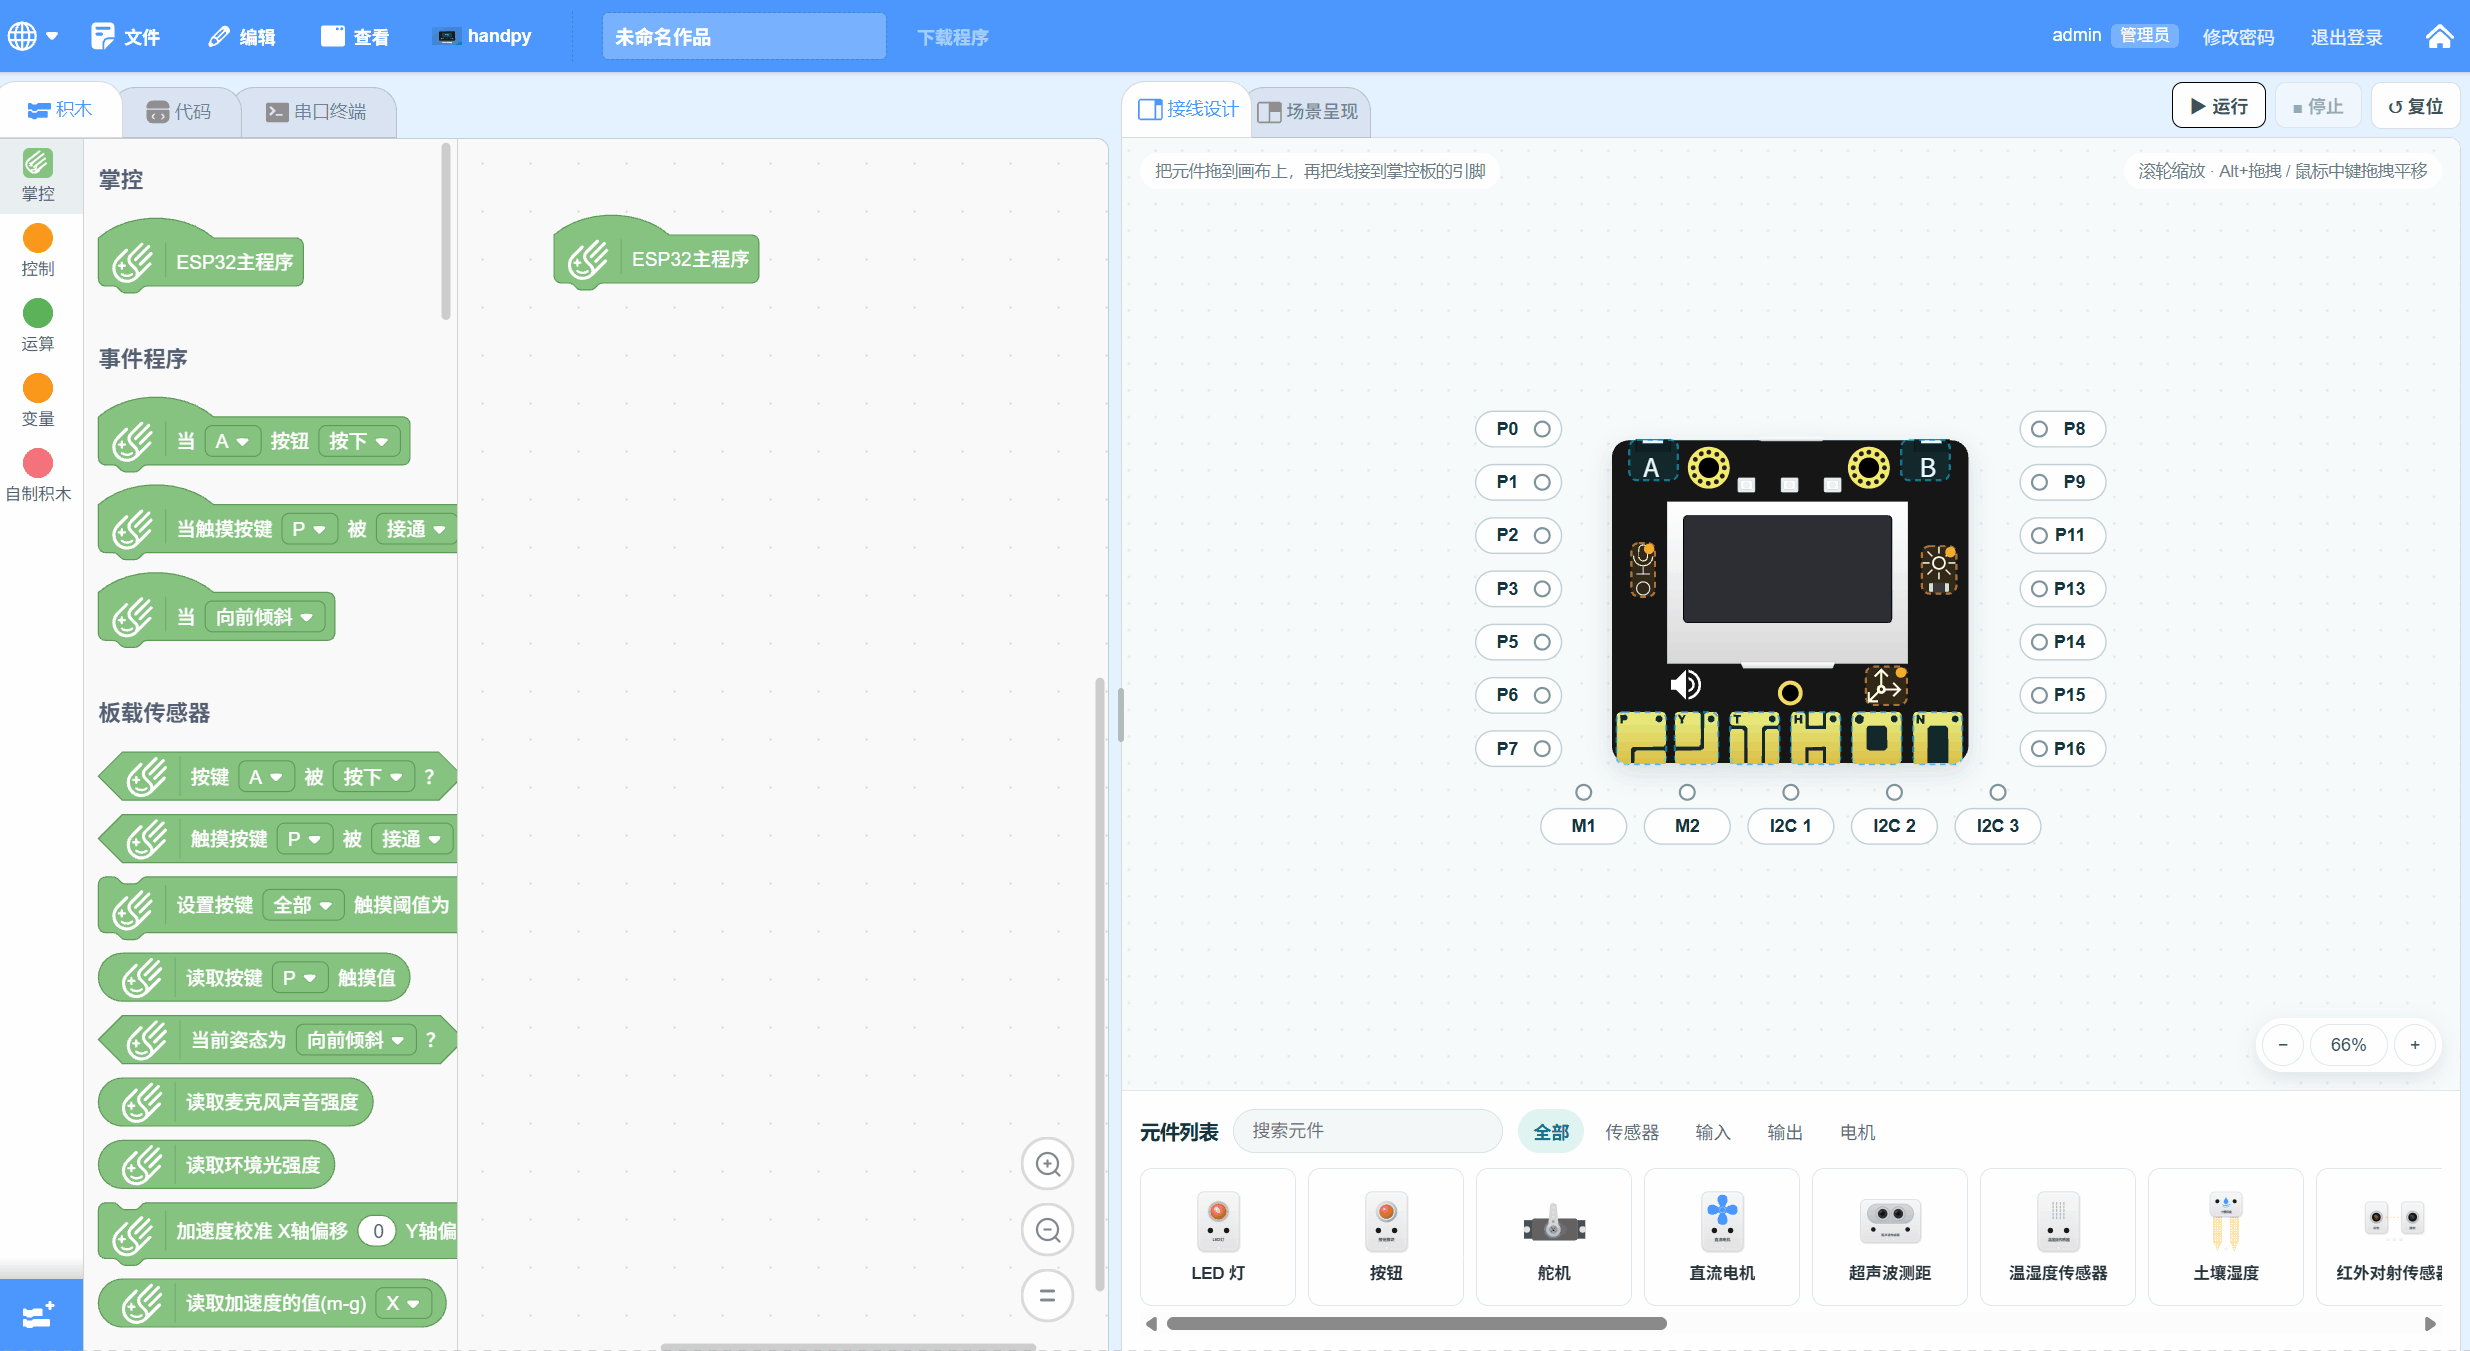Pick the 舵机 servo component
This screenshot has height=1351, width=2470.
click(x=1553, y=1236)
